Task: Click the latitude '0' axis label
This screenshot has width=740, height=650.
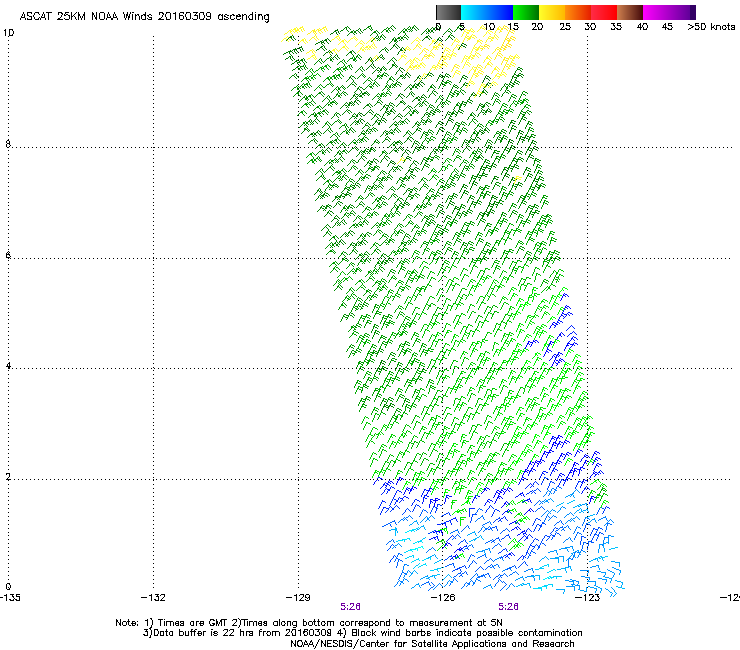Action: (8, 587)
